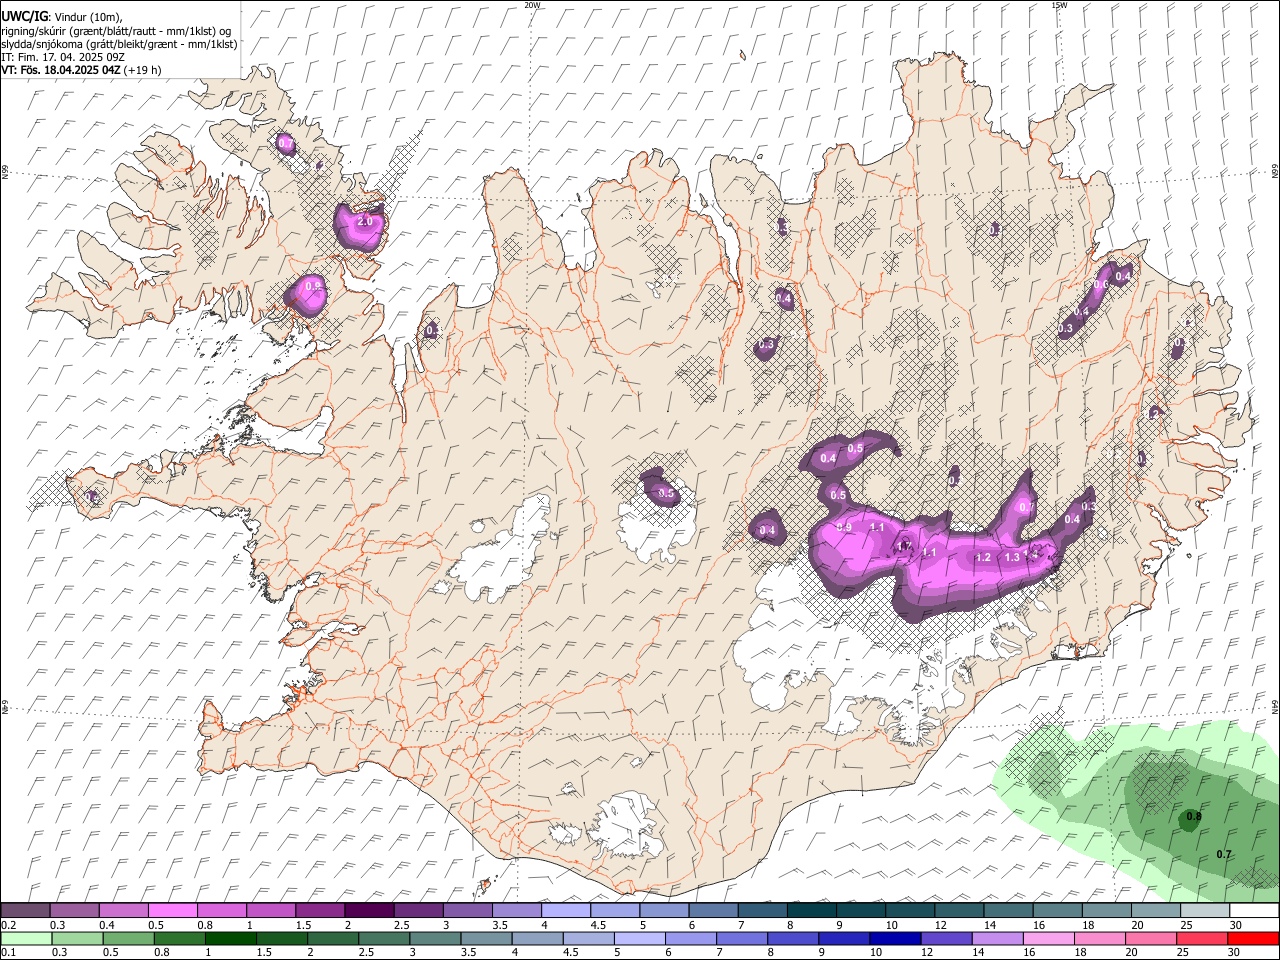Click the bright pink 0.5 swatch on the snow scale
This screenshot has height=960, width=1280.
(172, 911)
